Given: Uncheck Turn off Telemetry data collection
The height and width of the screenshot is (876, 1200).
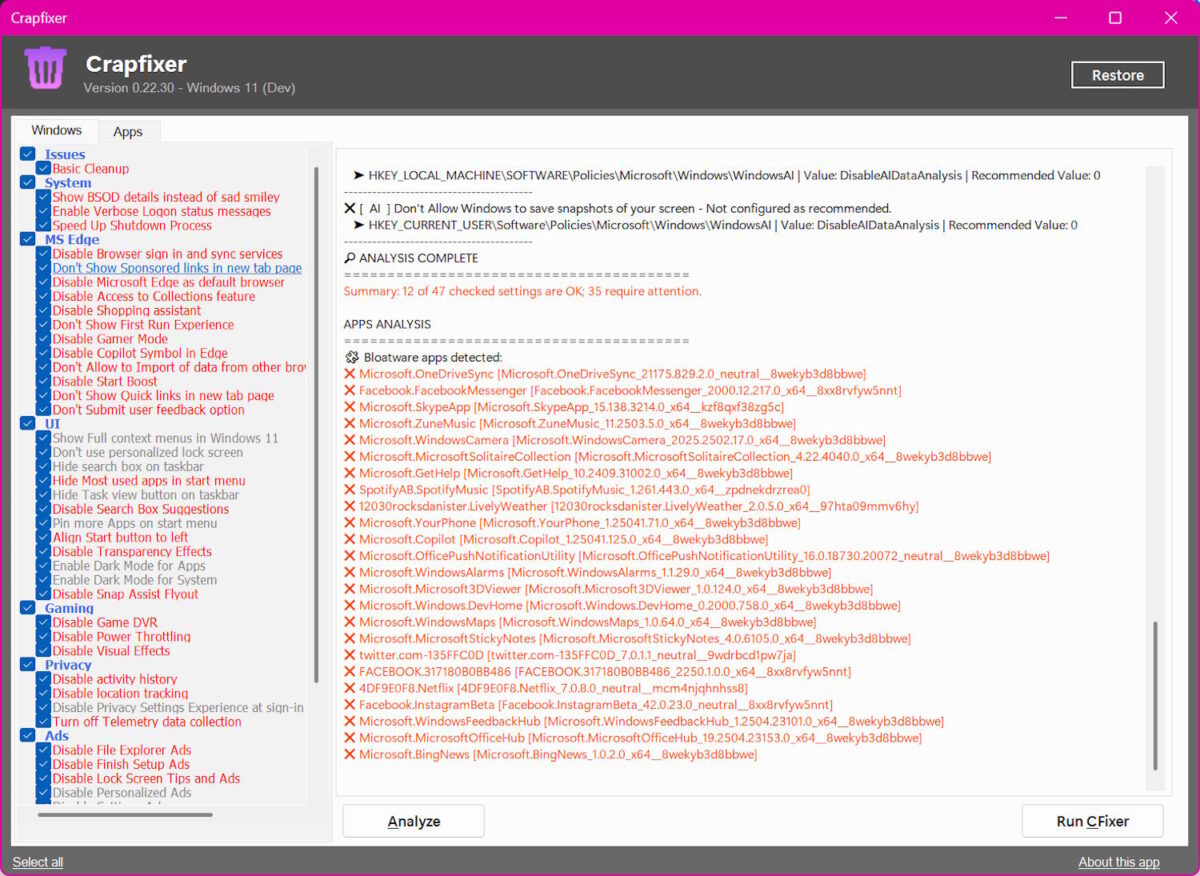Looking at the screenshot, I should point(42,721).
